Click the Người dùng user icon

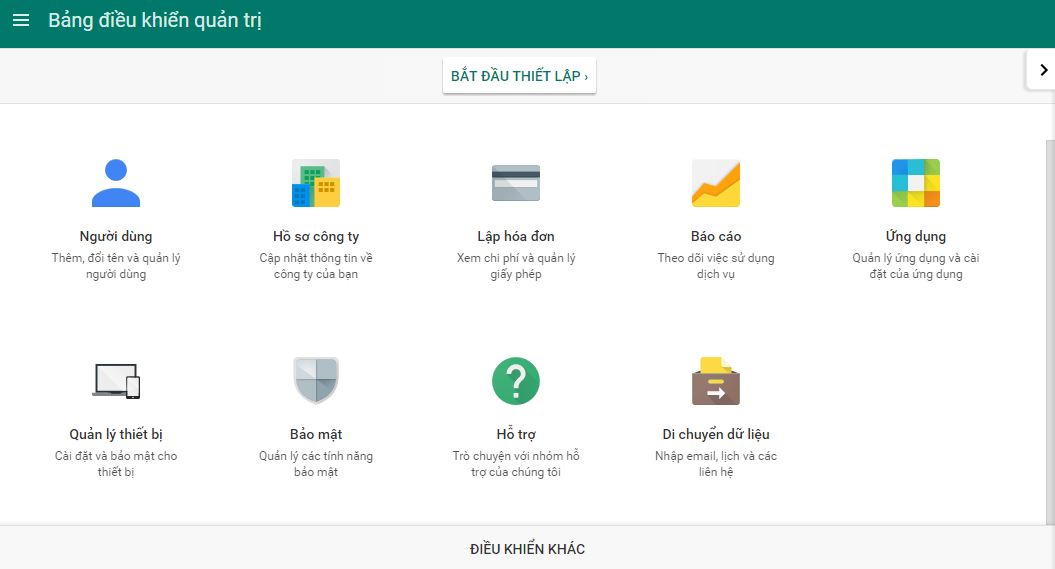click(116, 183)
